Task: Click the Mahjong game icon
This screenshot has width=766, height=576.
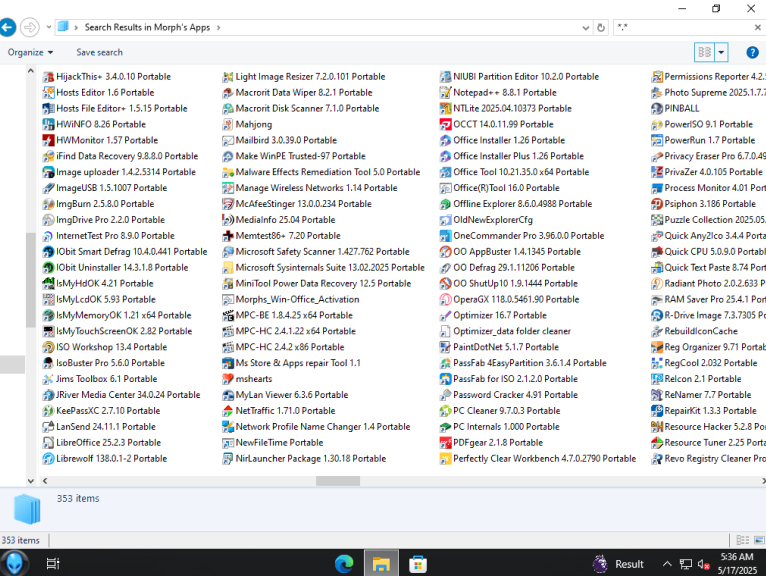Action: tap(228, 125)
